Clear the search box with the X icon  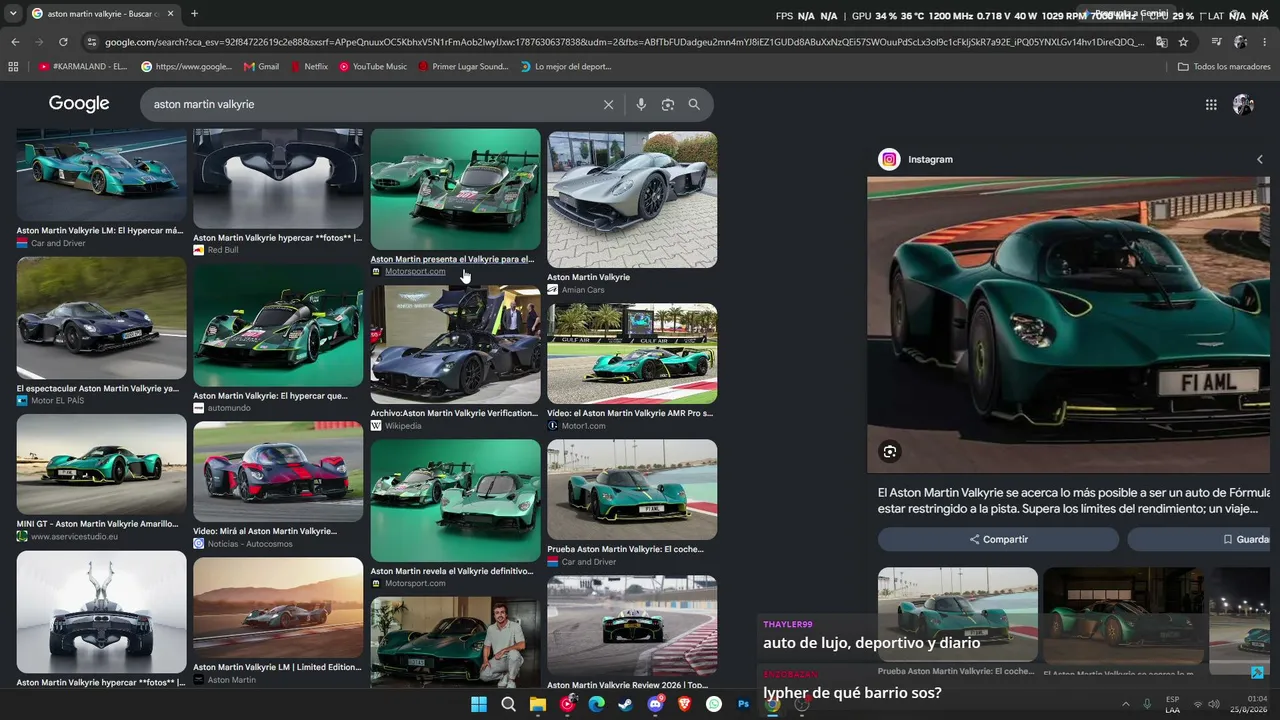tap(608, 105)
